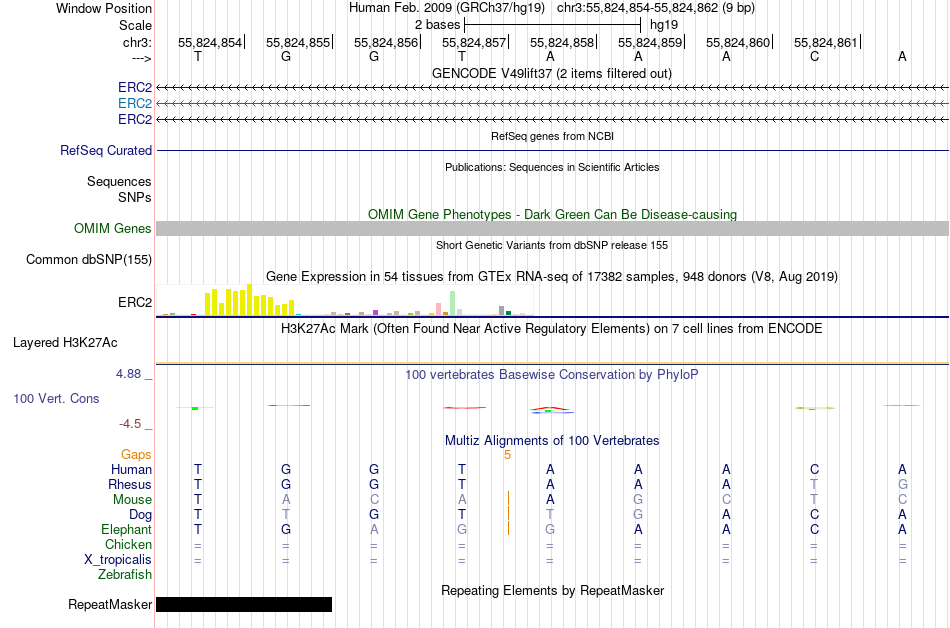
Task: Select the Scale label in ruler
Action: click(x=135, y=25)
